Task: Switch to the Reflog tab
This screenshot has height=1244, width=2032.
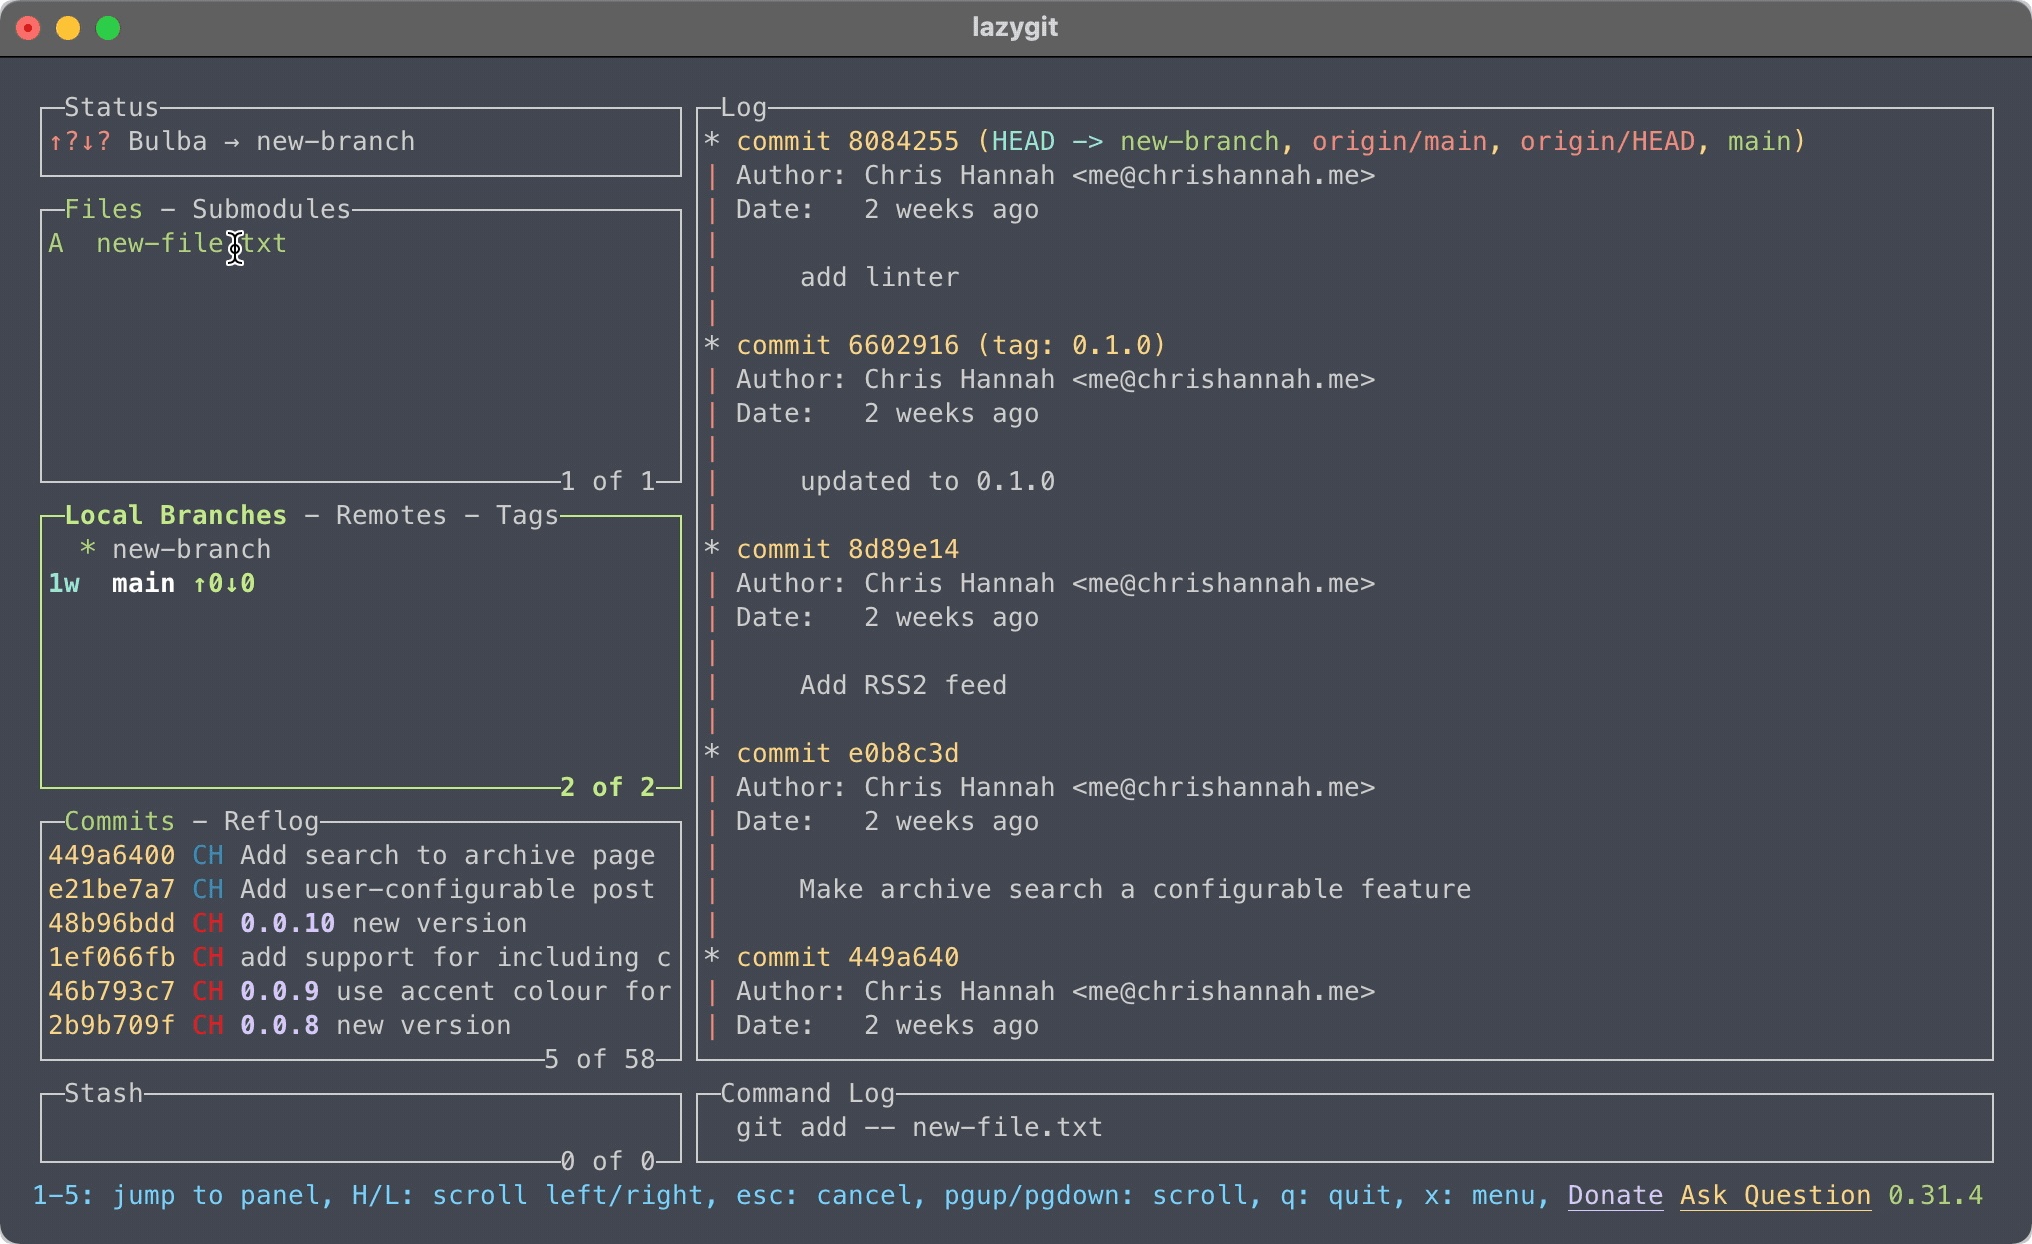Action: click(271, 821)
